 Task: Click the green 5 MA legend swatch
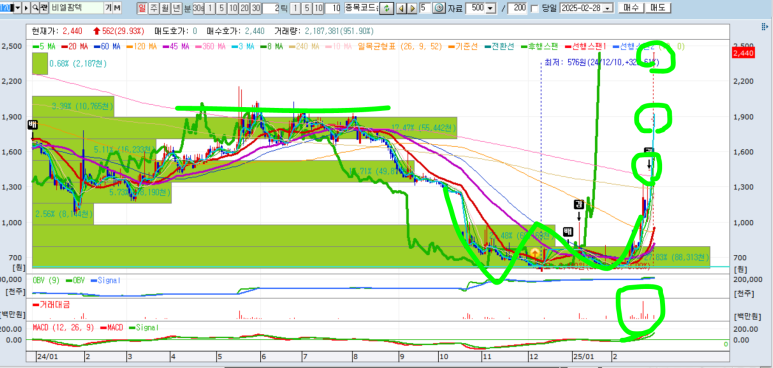35,46
